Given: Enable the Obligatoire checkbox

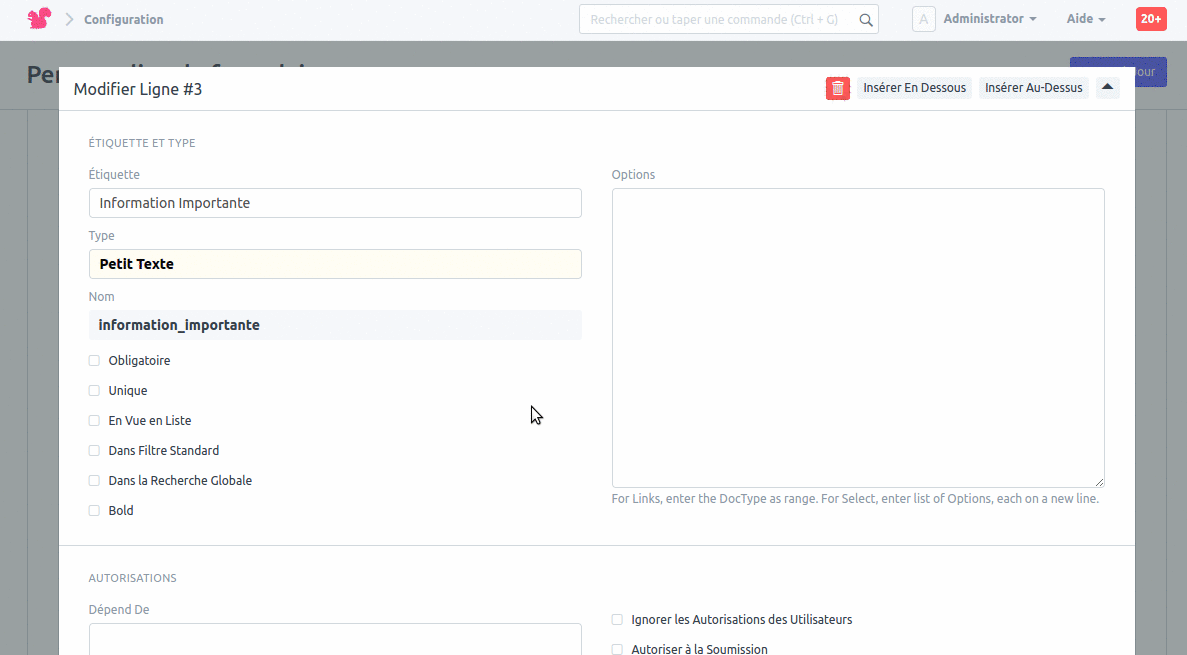Looking at the screenshot, I should (x=94, y=361).
